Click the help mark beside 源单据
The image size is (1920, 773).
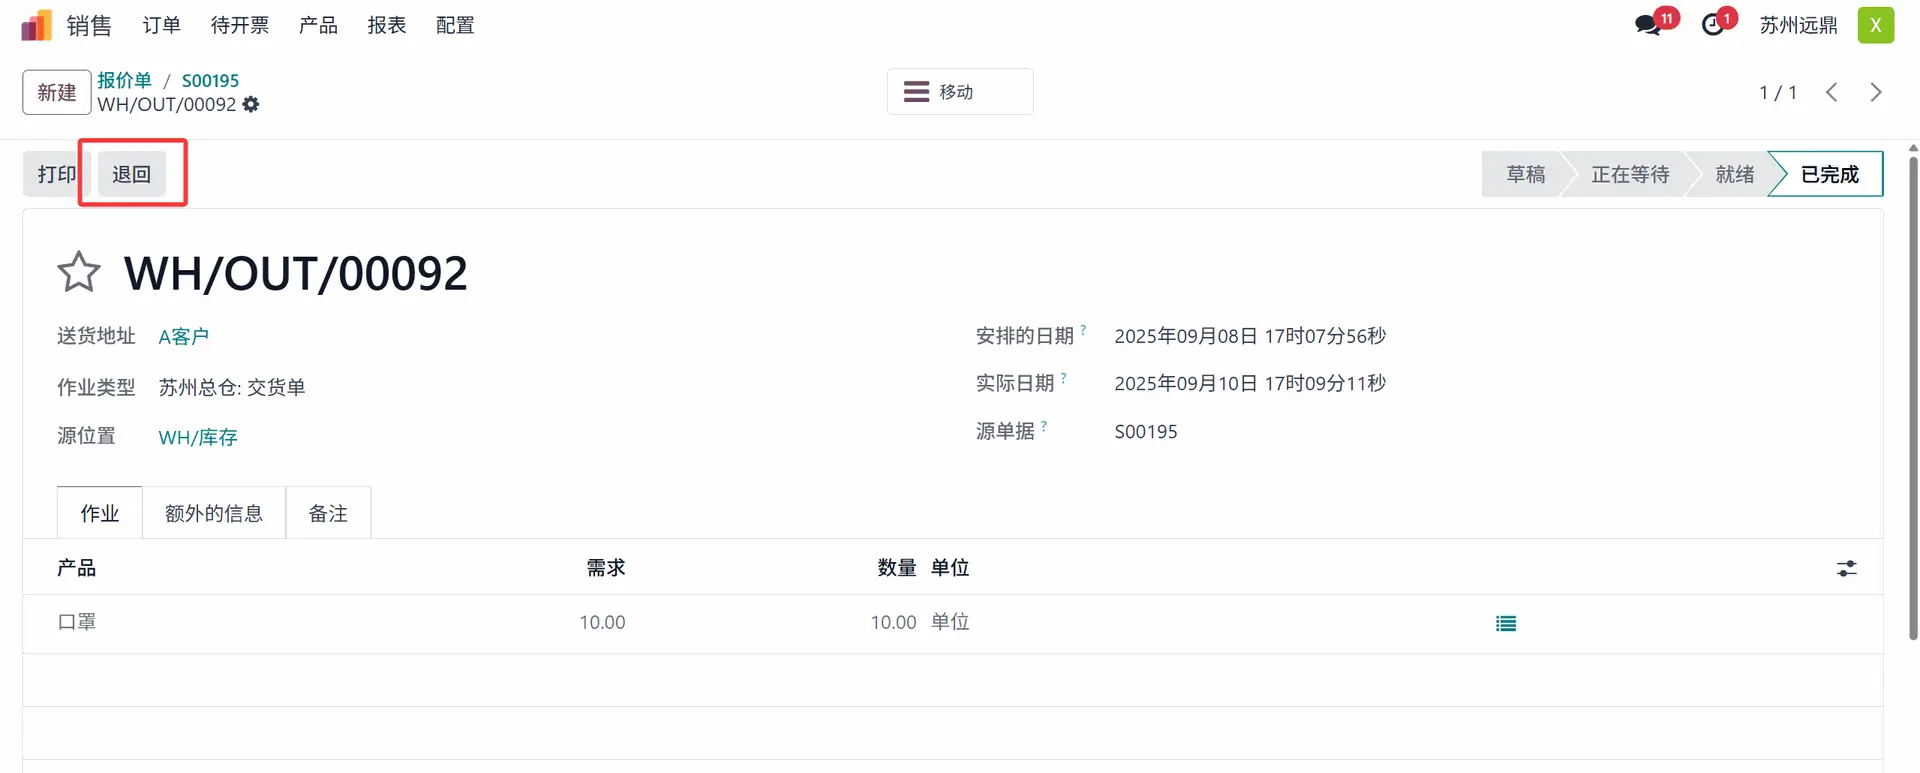(1044, 425)
